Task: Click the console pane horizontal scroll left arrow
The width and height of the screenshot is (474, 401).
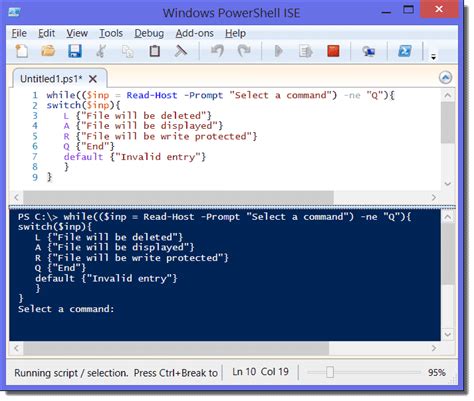Action: pyautogui.click(x=16, y=348)
